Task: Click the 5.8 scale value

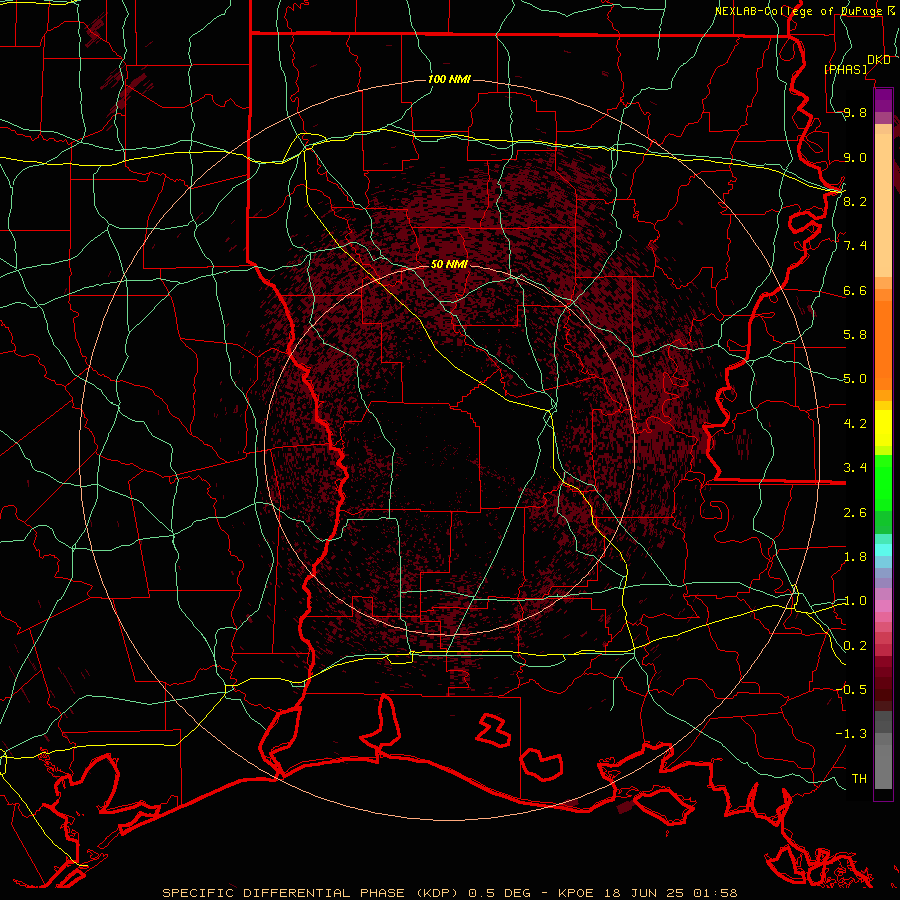Action: (x=855, y=335)
